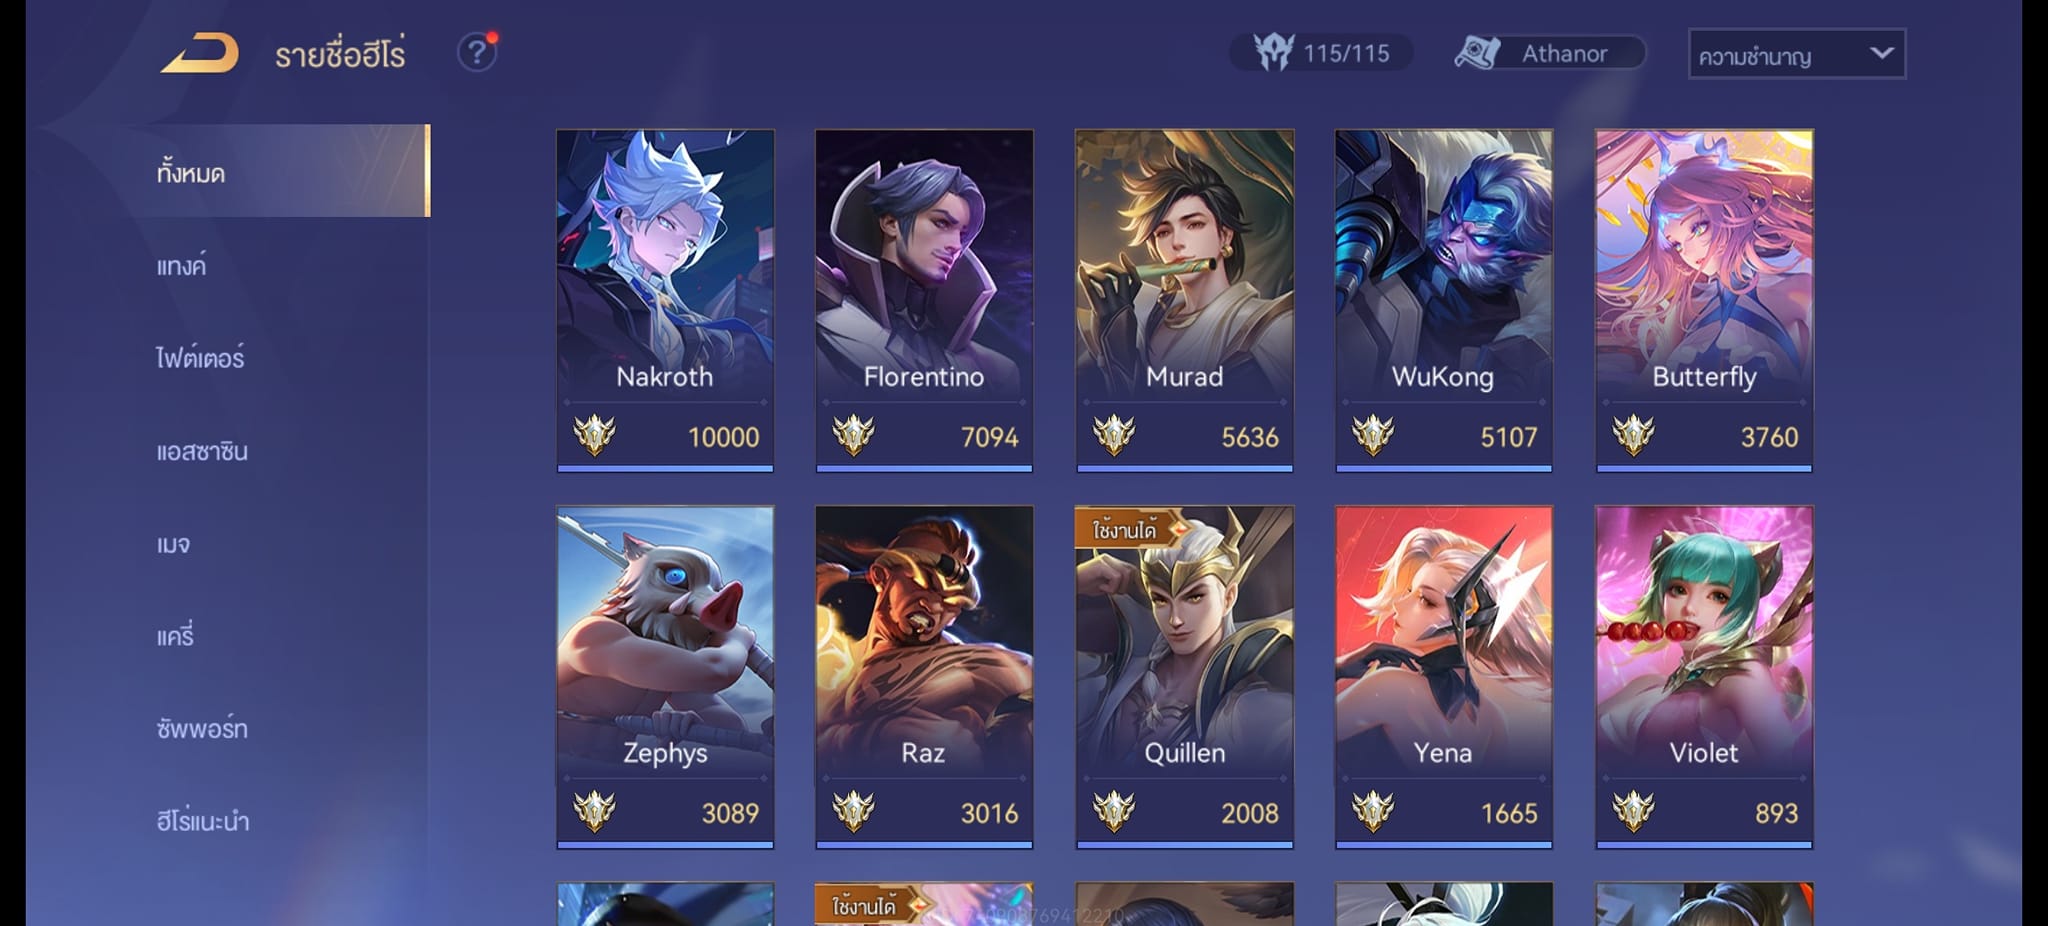2048x926 pixels.
Task: Click Zephys's mastery badge icon
Action: point(594,812)
